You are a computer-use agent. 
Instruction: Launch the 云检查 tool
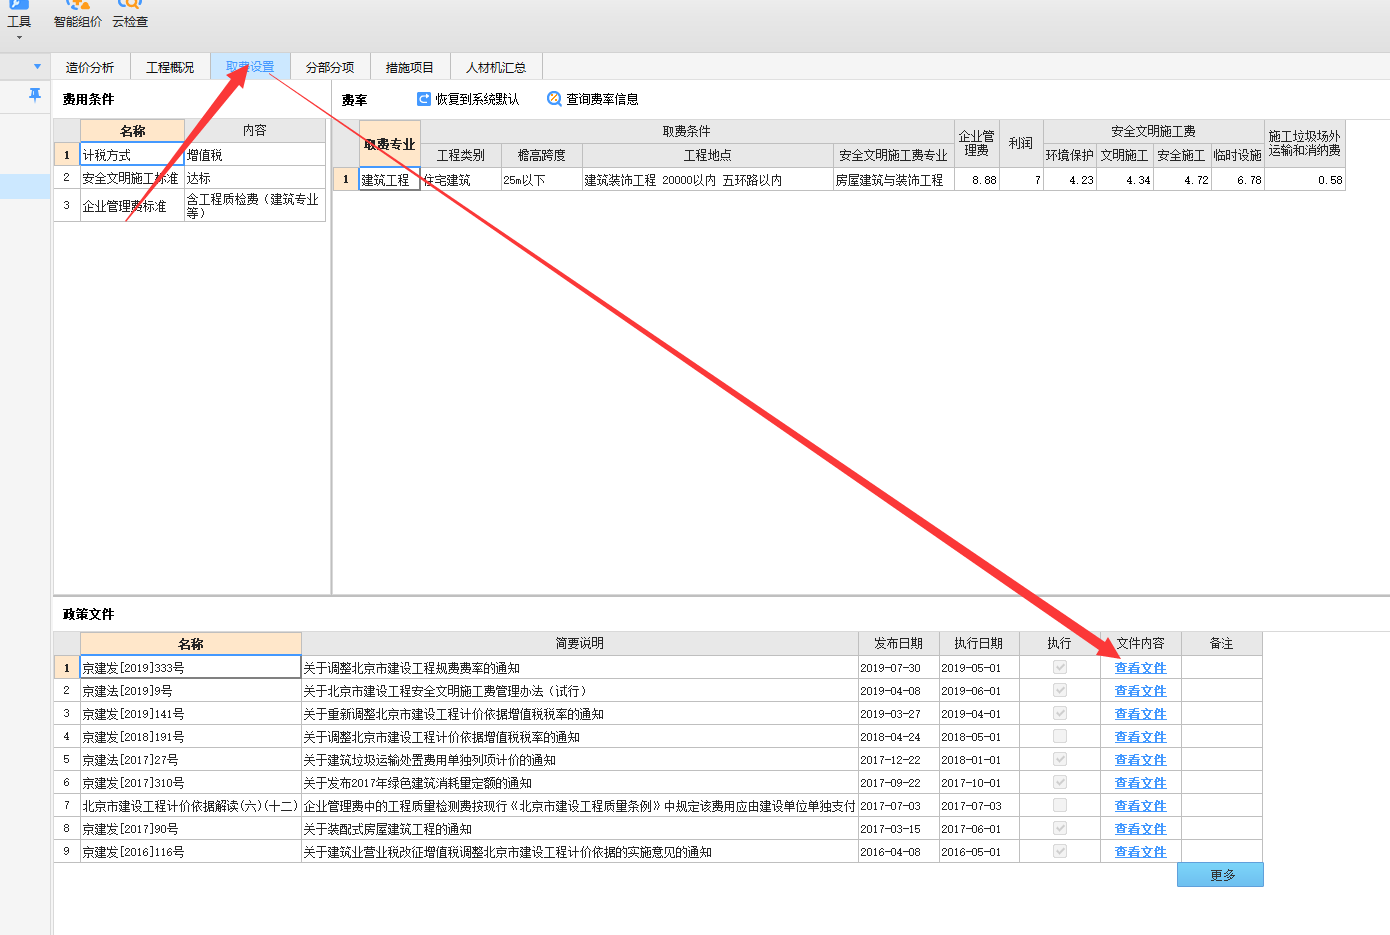click(130, 15)
